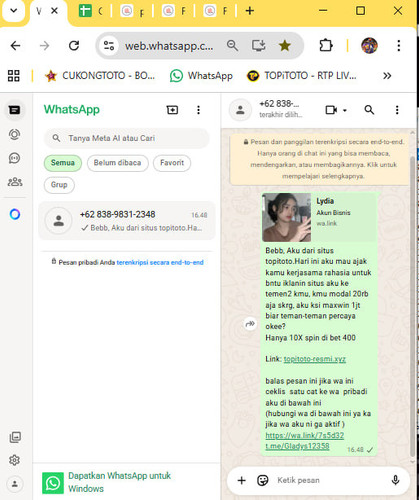Focus the Tanya Meta AI search field

pos(127,138)
